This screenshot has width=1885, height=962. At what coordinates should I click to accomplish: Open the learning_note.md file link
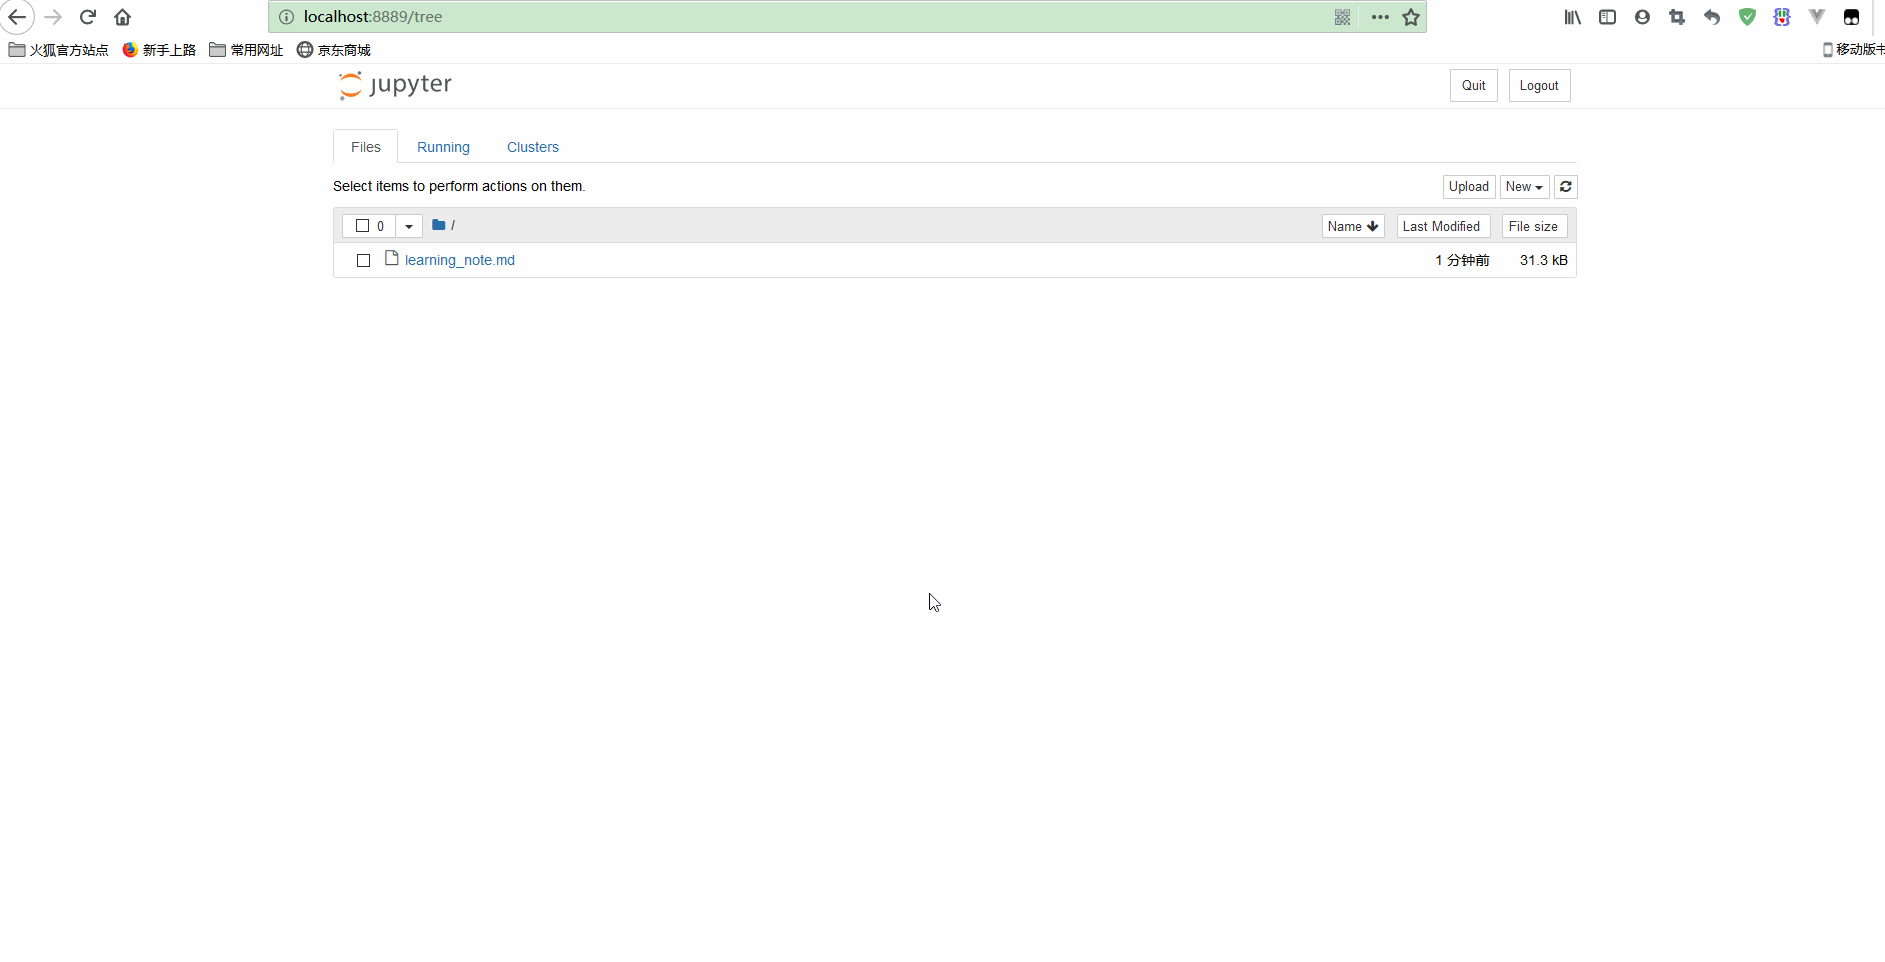click(x=459, y=260)
